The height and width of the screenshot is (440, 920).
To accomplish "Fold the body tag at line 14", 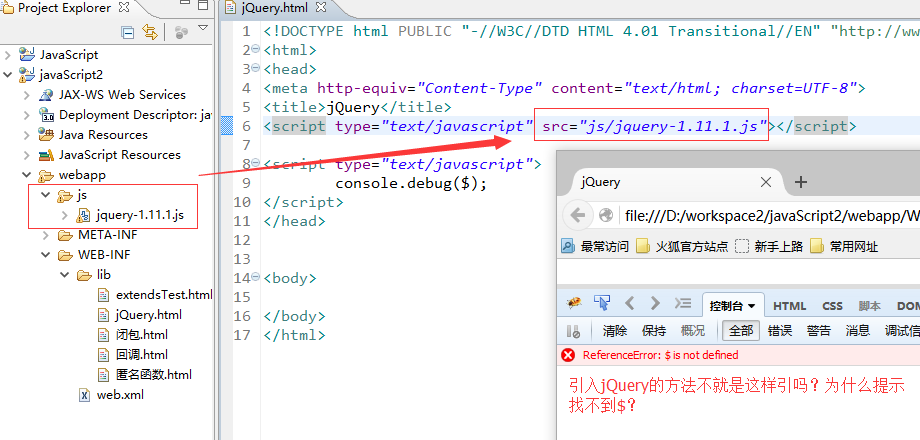I will 255,277.
